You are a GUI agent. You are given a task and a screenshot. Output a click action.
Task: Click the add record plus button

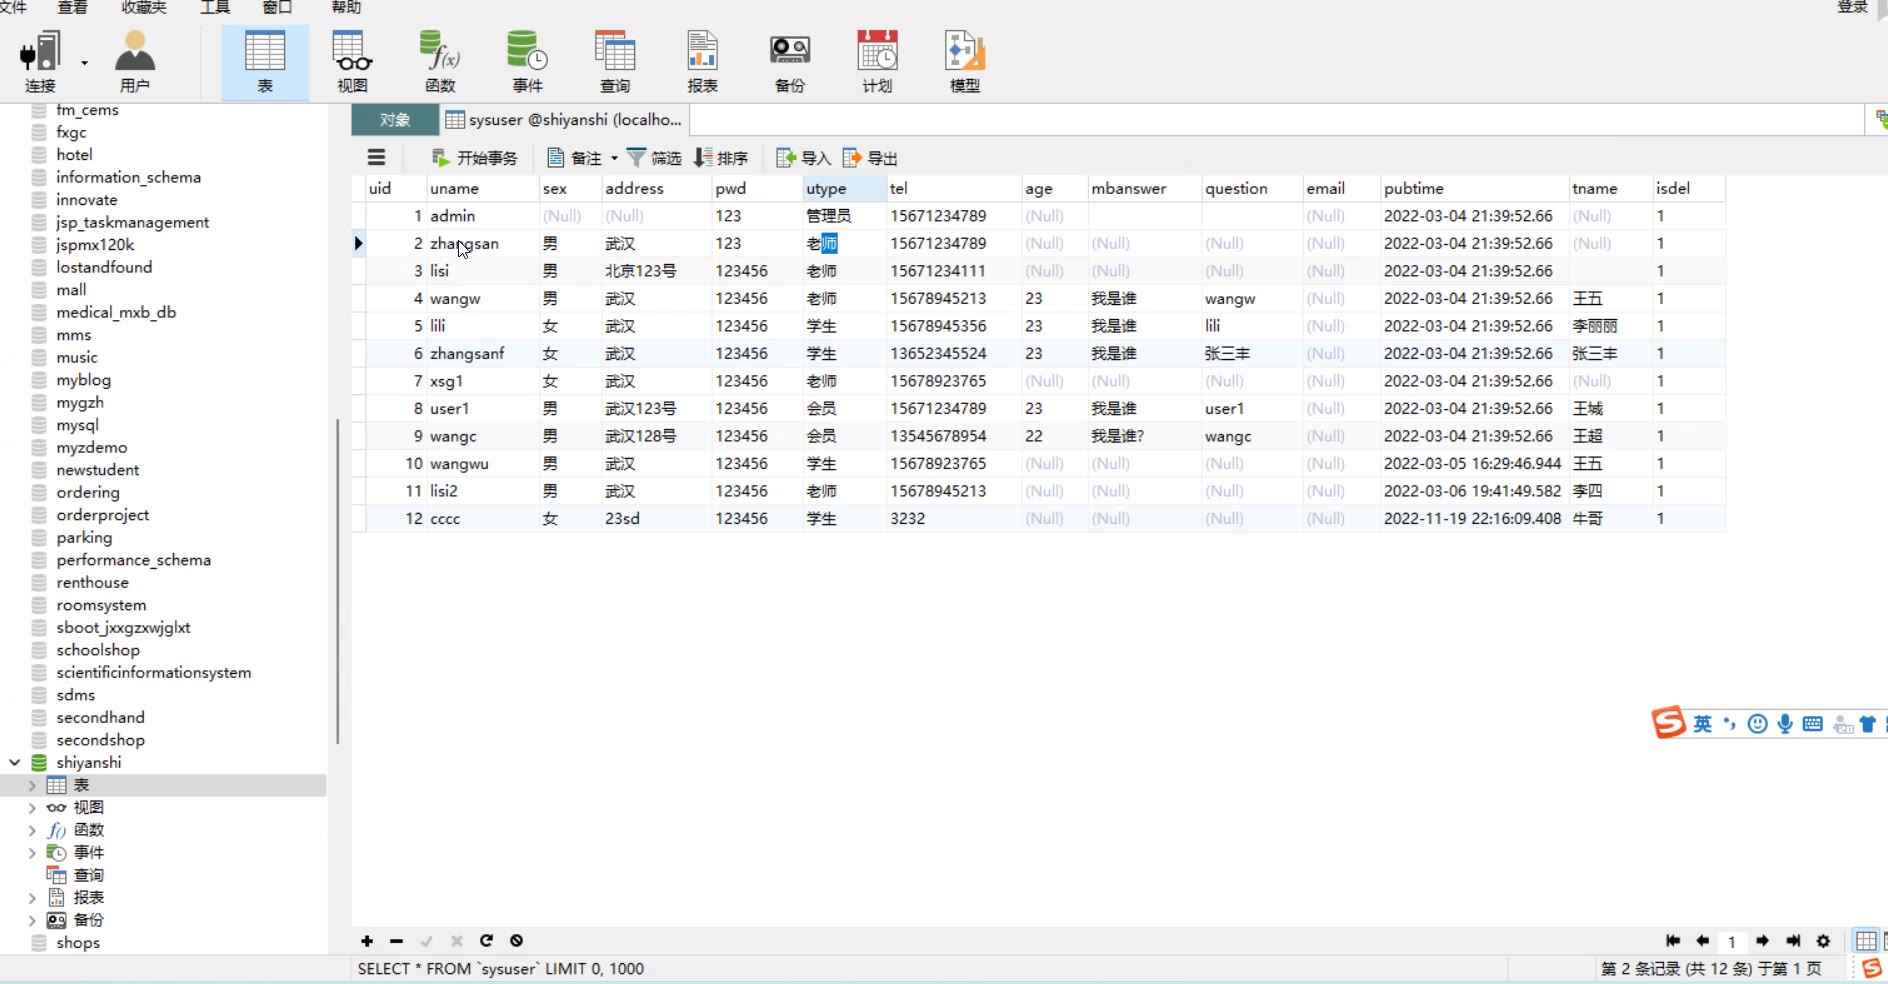pos(367,941)
